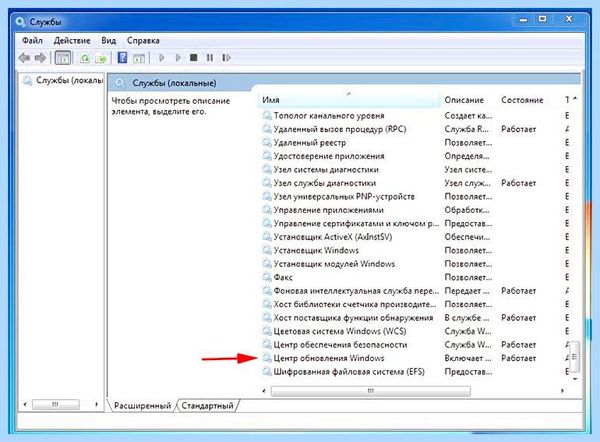Image resolution: width=600 pixels, height=442 pixels.
Task: Open the Действие menu
Action: pos(72,41)
